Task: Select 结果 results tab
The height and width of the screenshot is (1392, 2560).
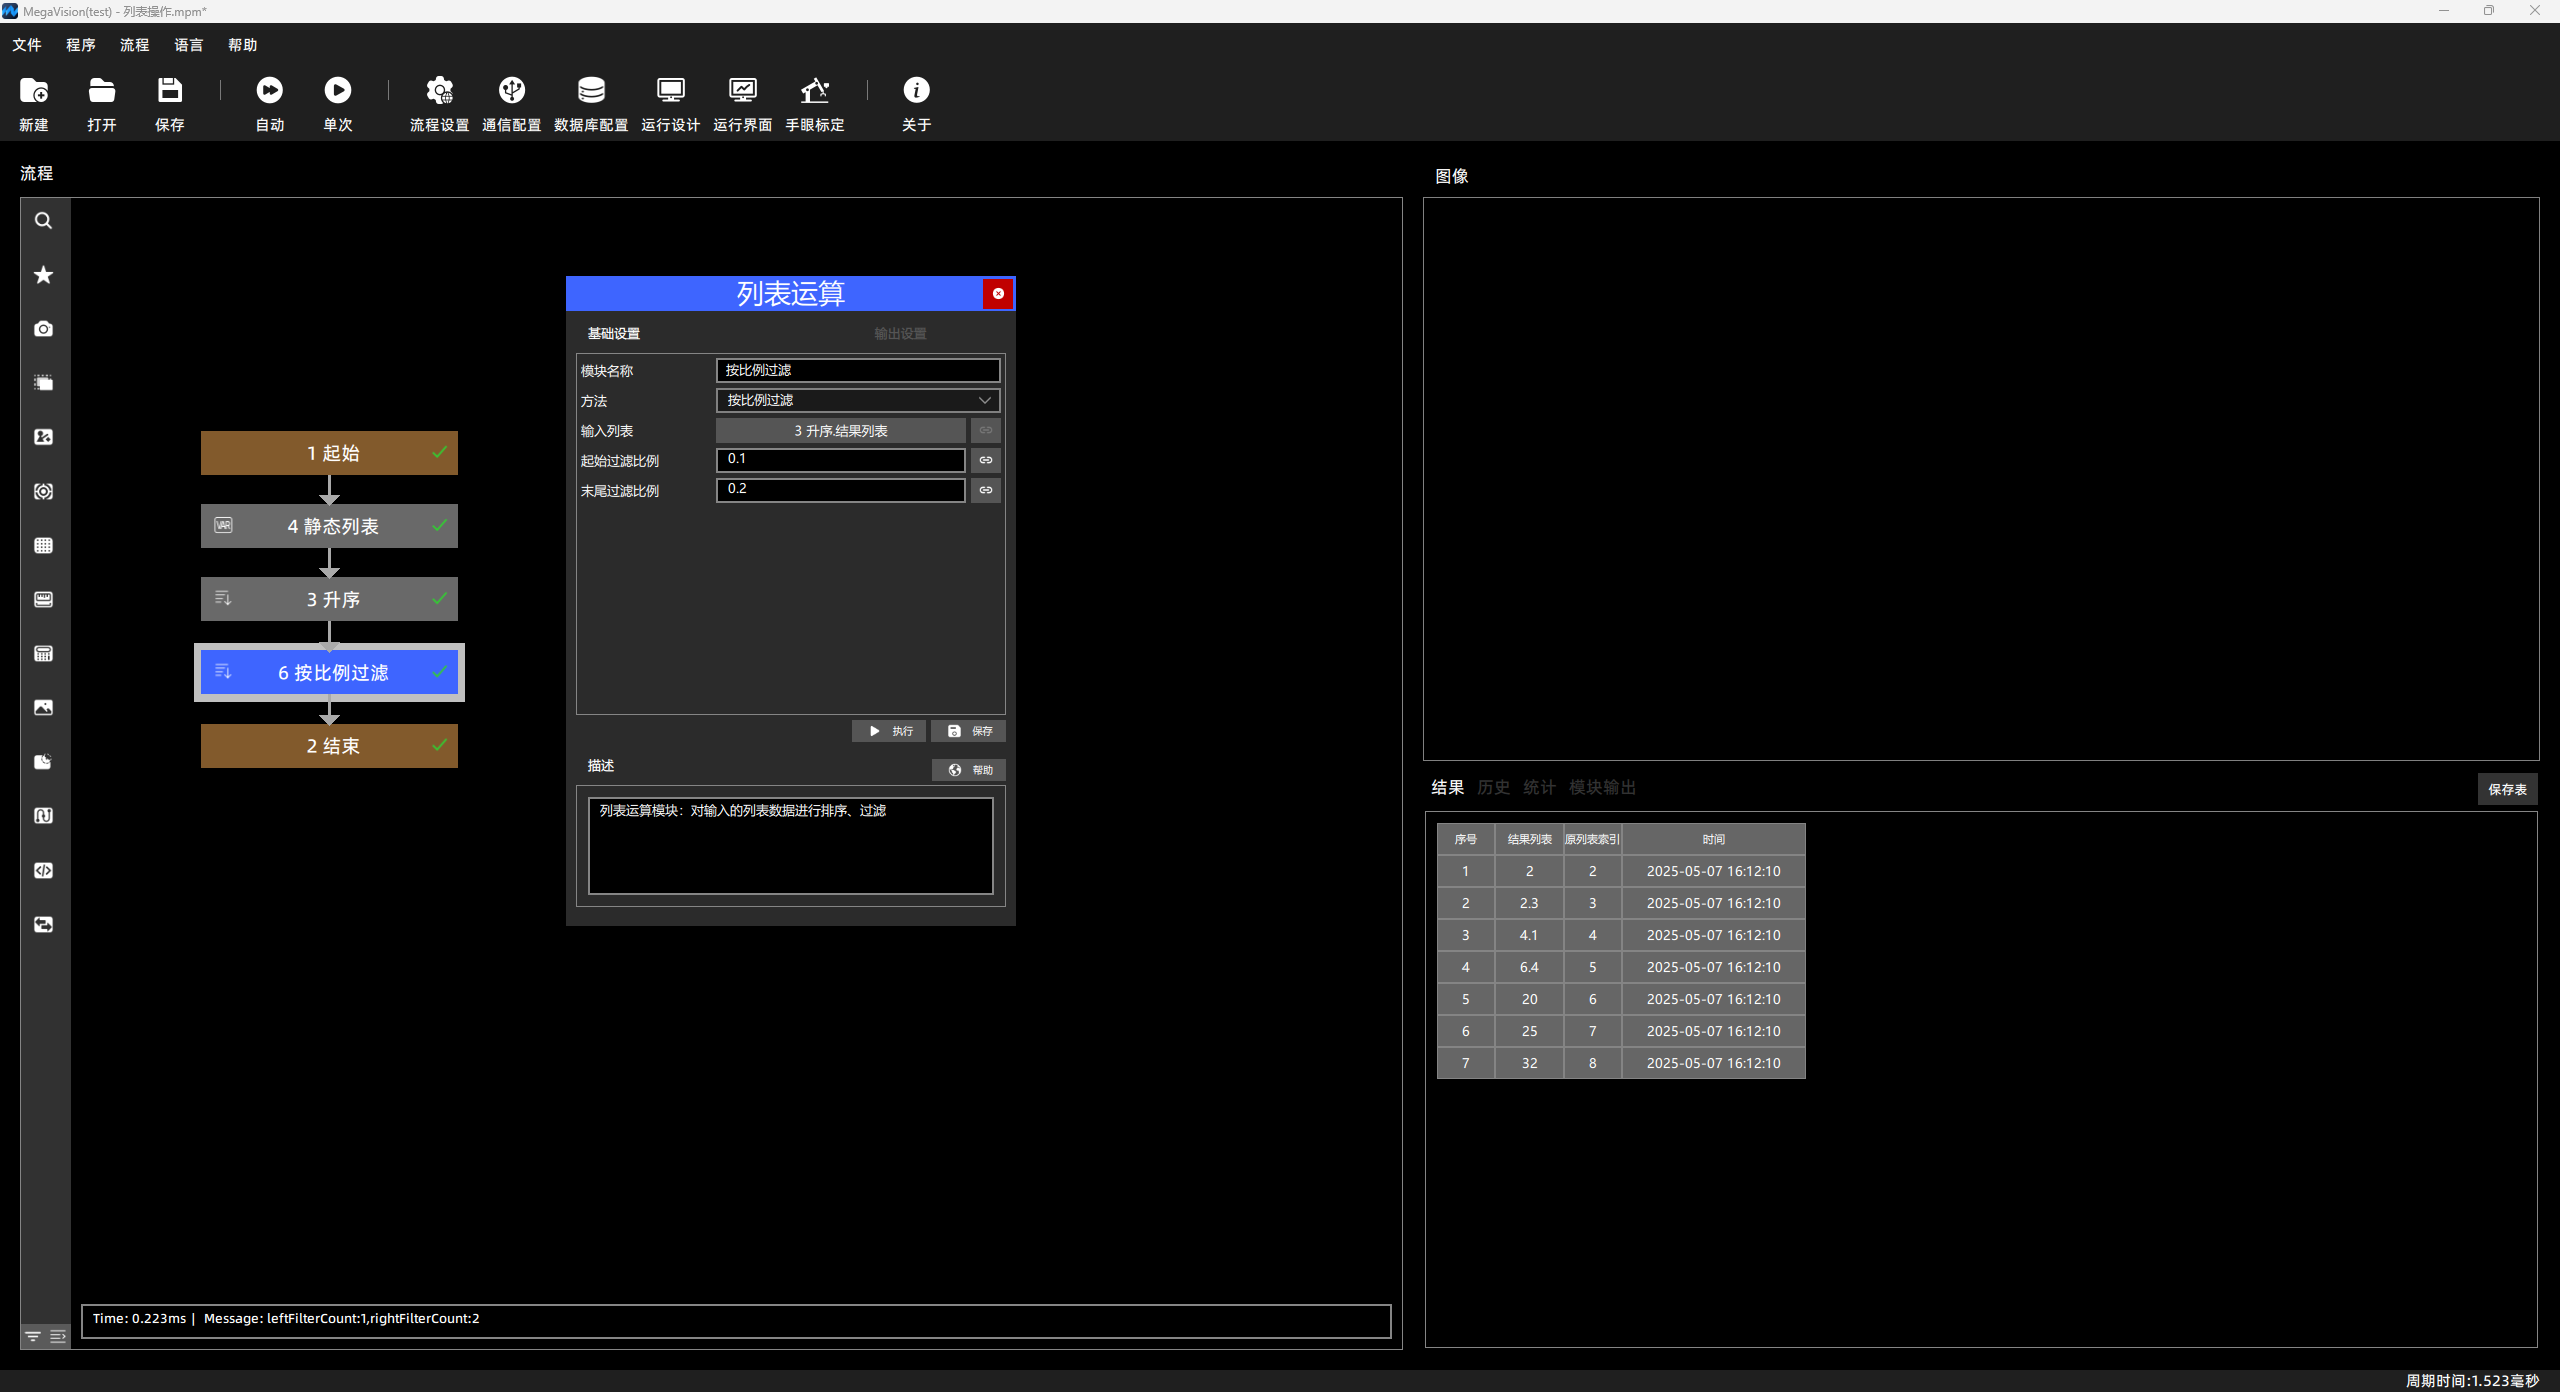Action: (x=1448, y=788)
